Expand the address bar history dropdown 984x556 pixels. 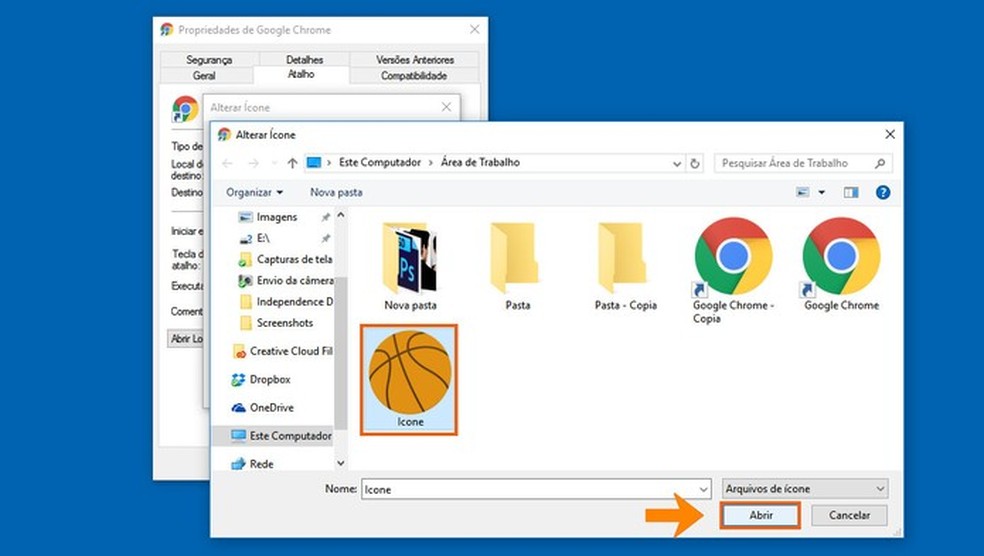(676, 163)
